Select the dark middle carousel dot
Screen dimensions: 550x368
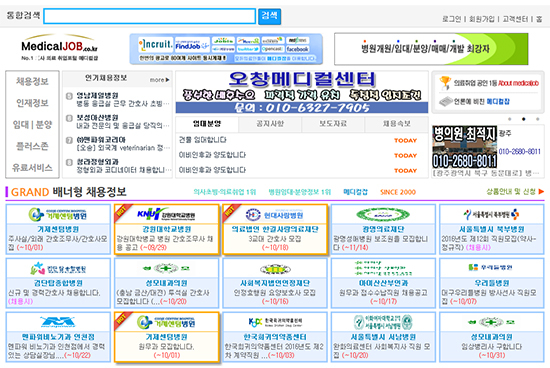click(523, 119)
